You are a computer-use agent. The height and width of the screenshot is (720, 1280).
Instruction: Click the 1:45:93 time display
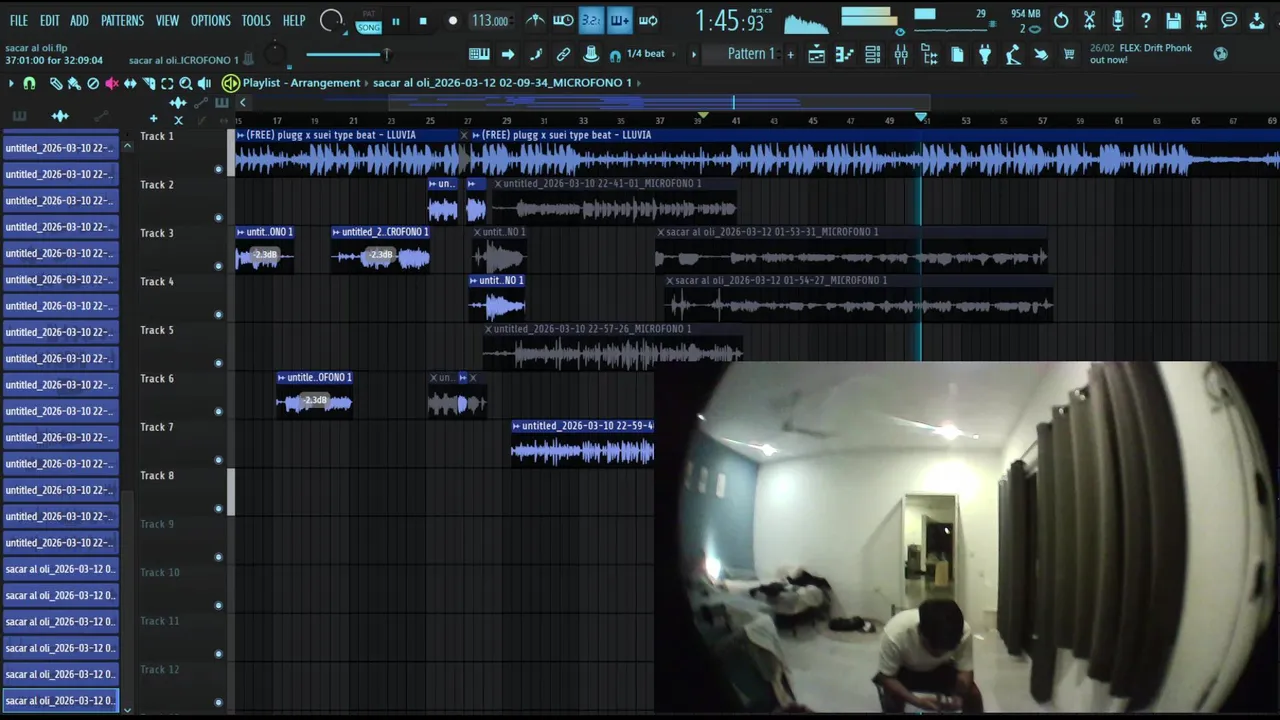729,21
